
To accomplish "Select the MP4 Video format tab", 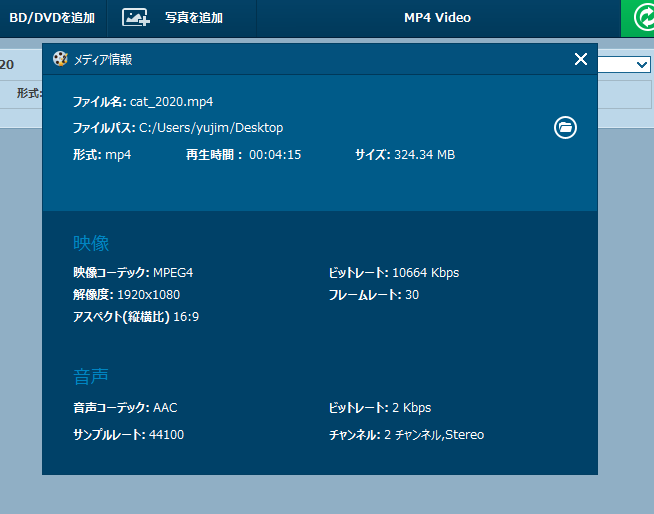I will pyautogui.click(x=437, y=18).
